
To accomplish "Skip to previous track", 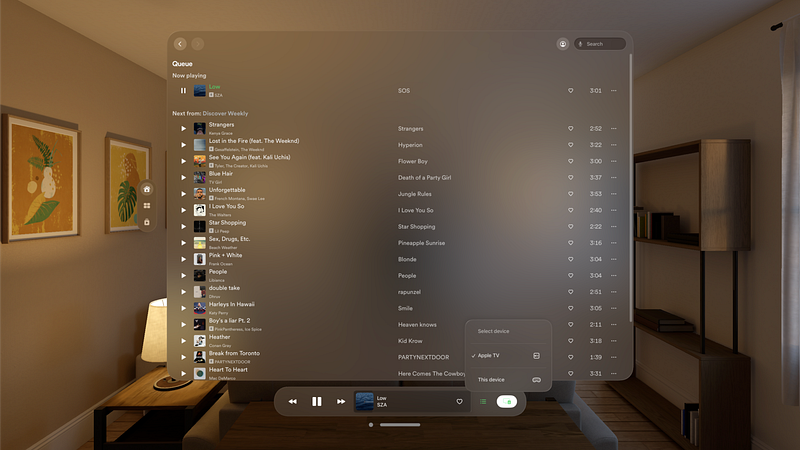I will (x=292, y=402).
